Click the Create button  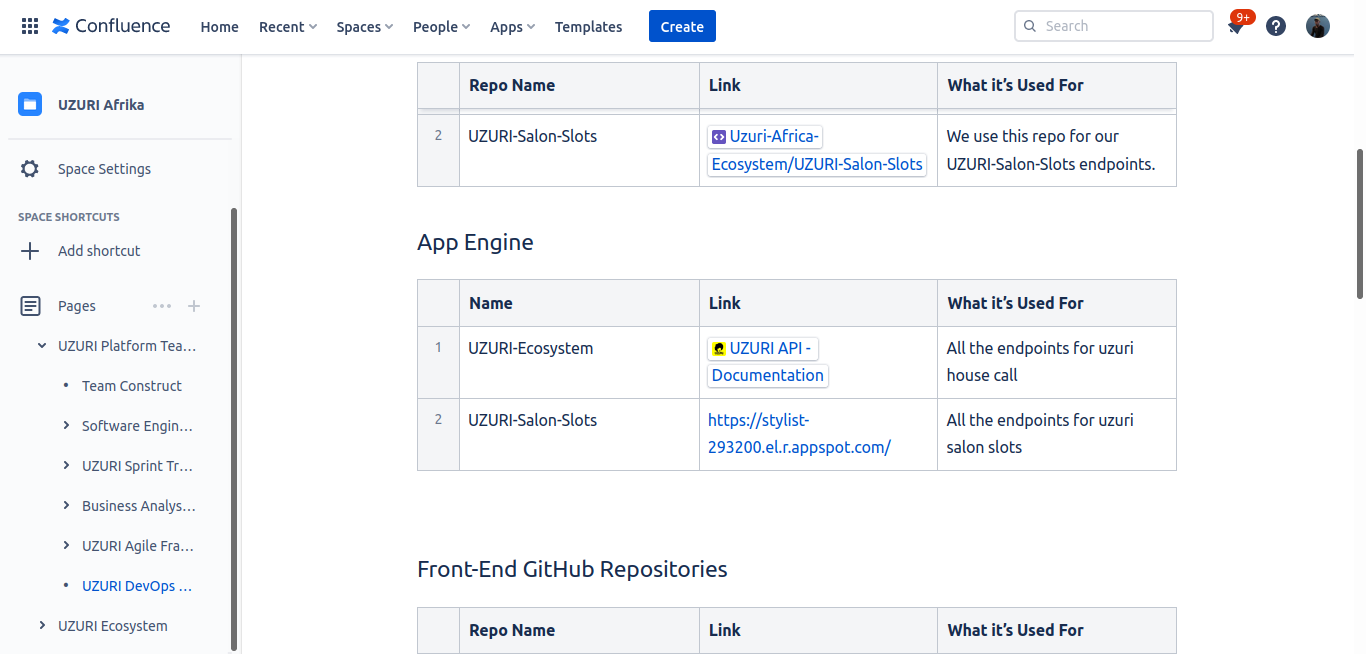pyautogui.click(x=682, y=26)
